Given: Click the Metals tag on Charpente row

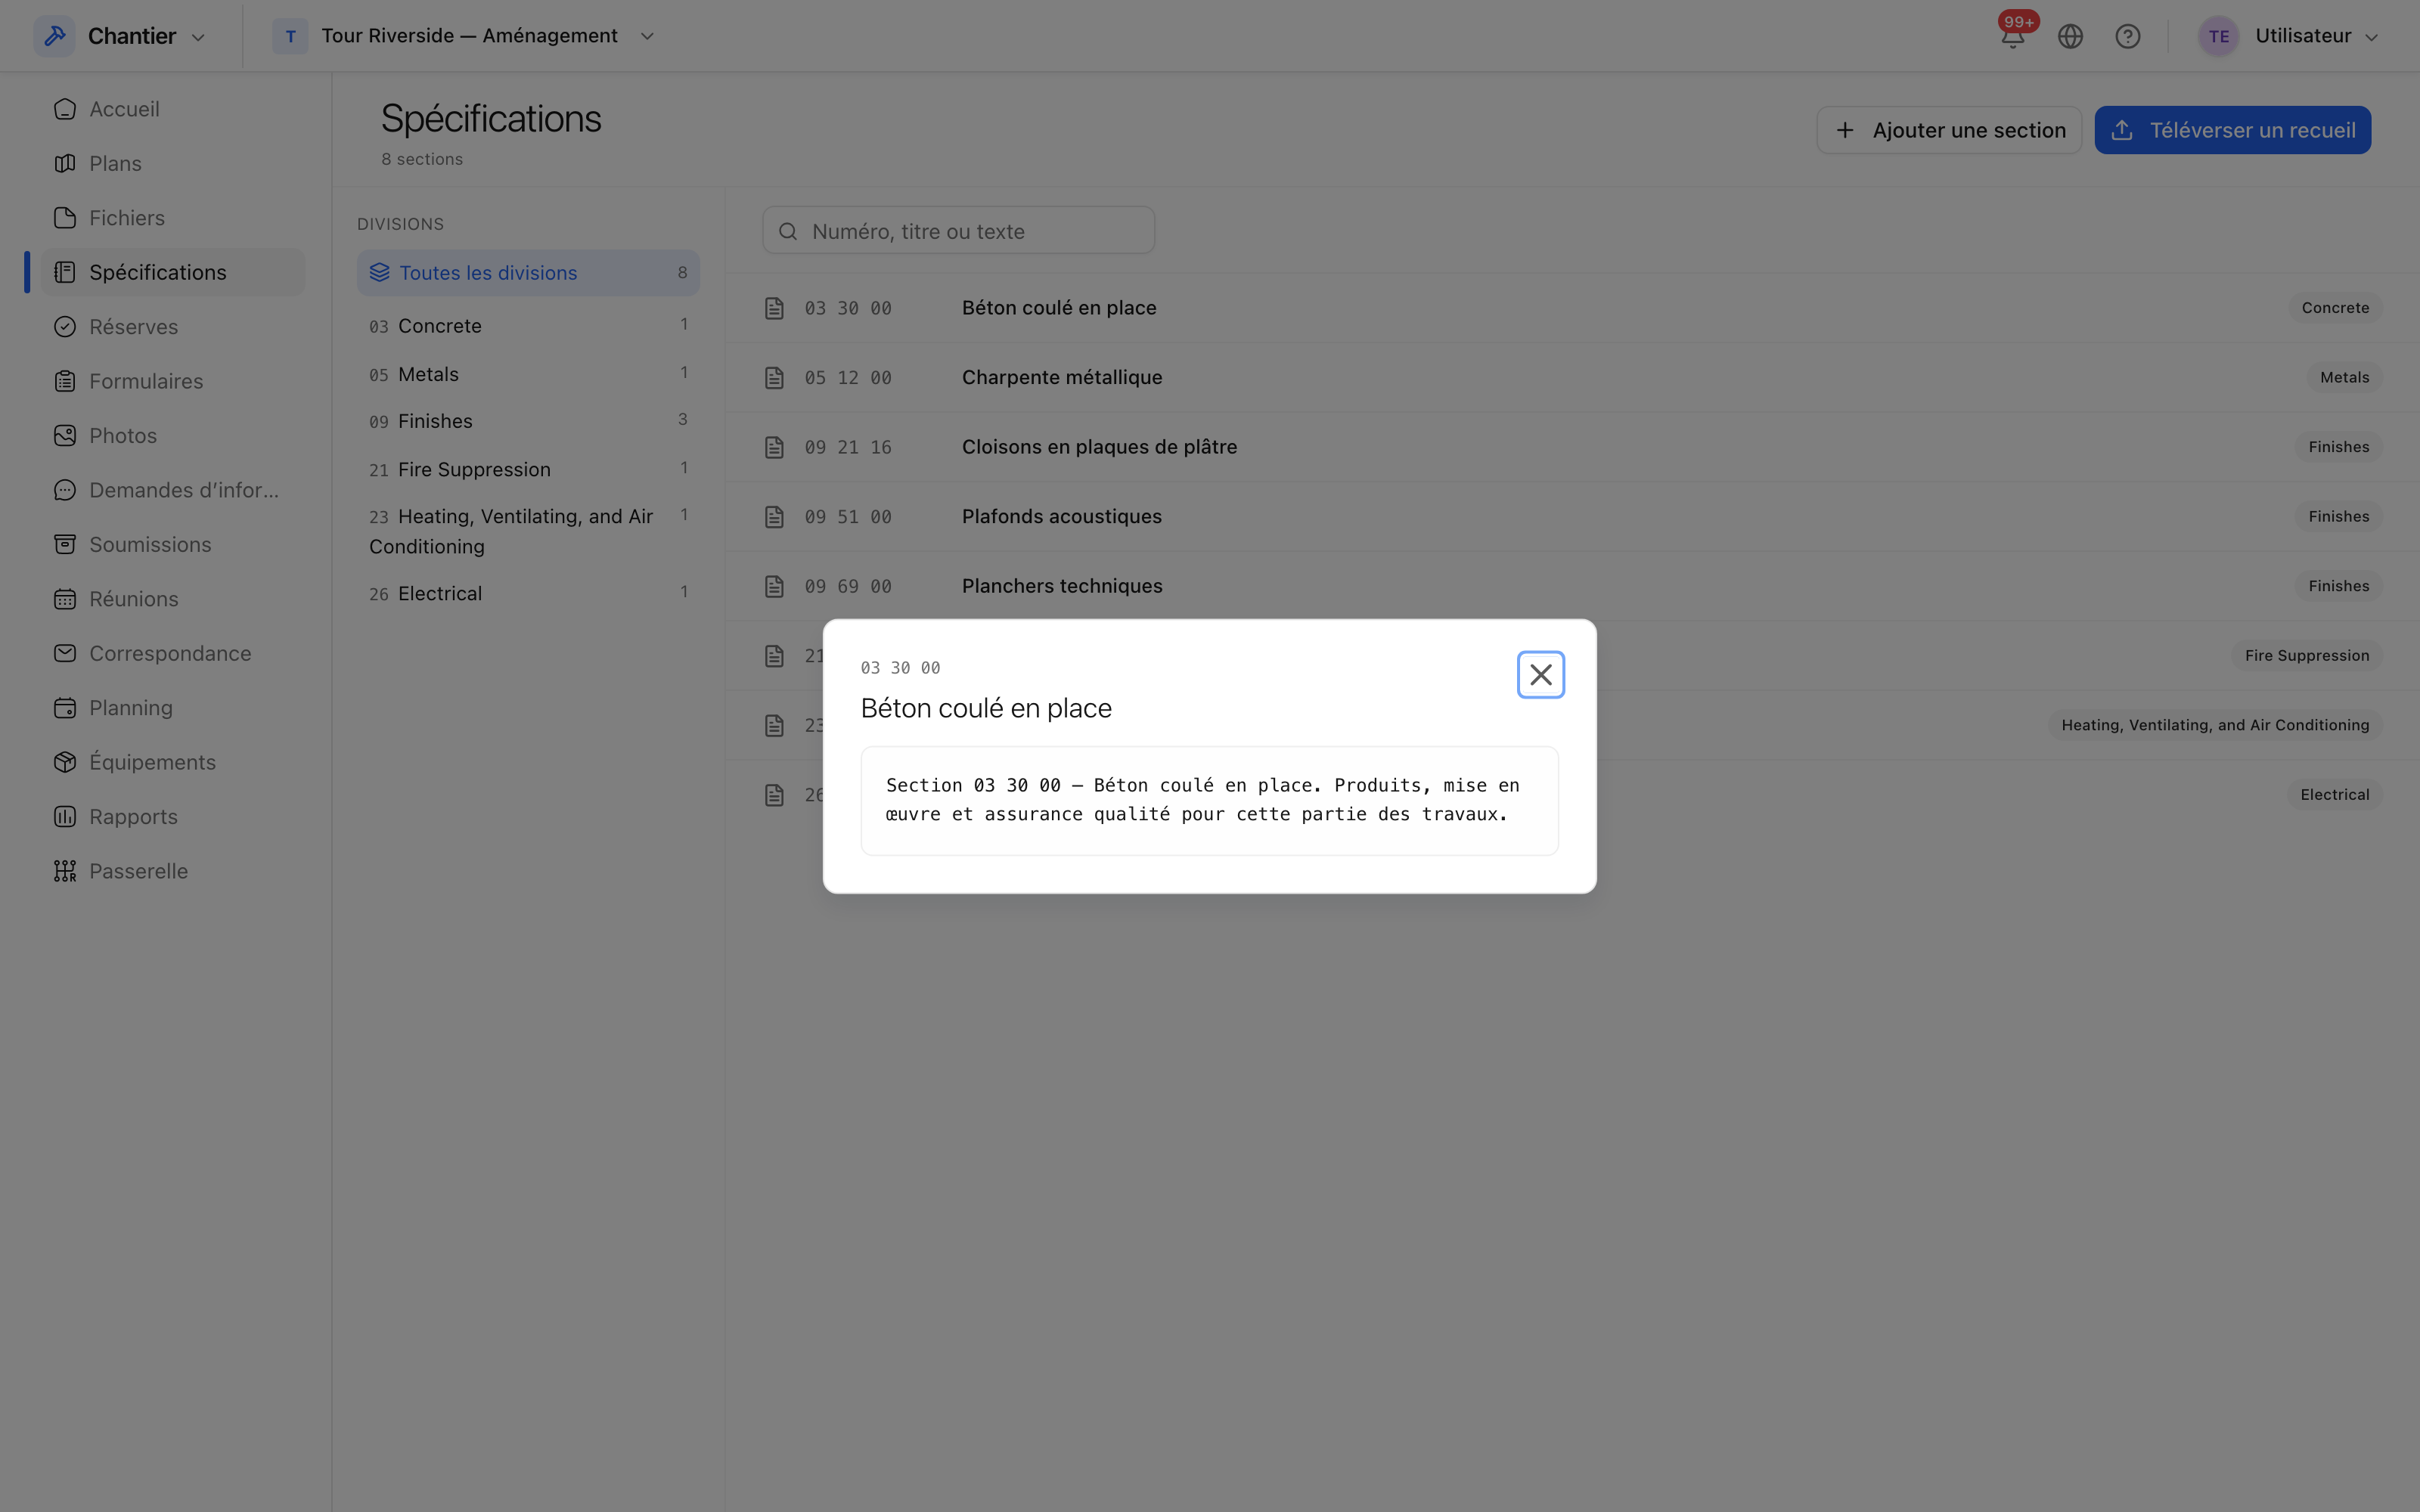Looking at the screenshot, I should (2344, 377).
